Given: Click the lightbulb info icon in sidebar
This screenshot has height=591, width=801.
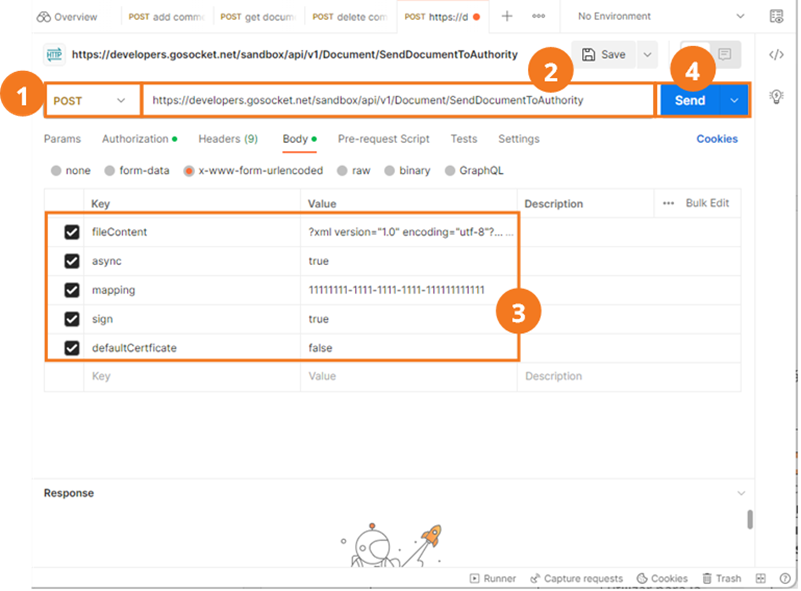Looking at the screenshot, I should [776, 97].
